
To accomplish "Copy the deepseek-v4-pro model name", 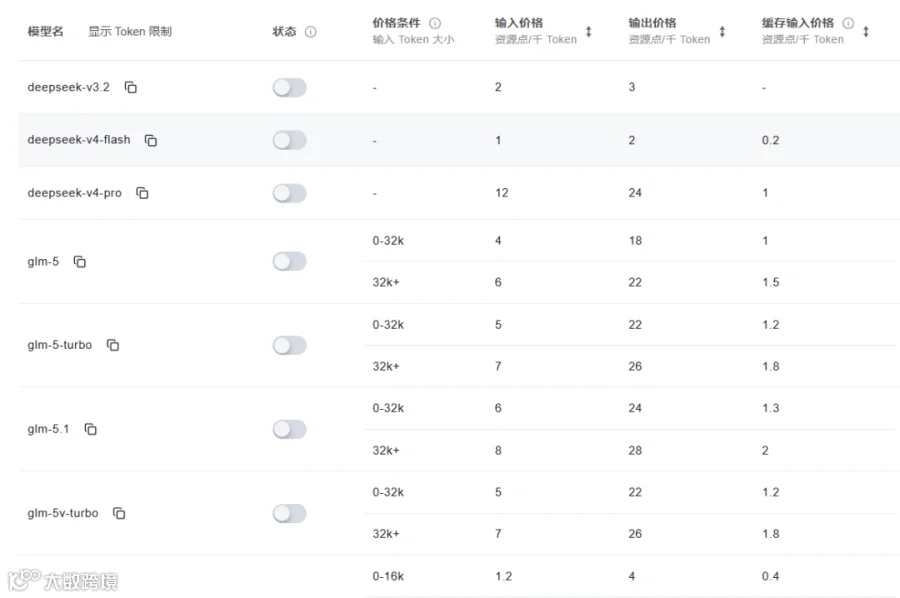I will click(x=142, y=193).
